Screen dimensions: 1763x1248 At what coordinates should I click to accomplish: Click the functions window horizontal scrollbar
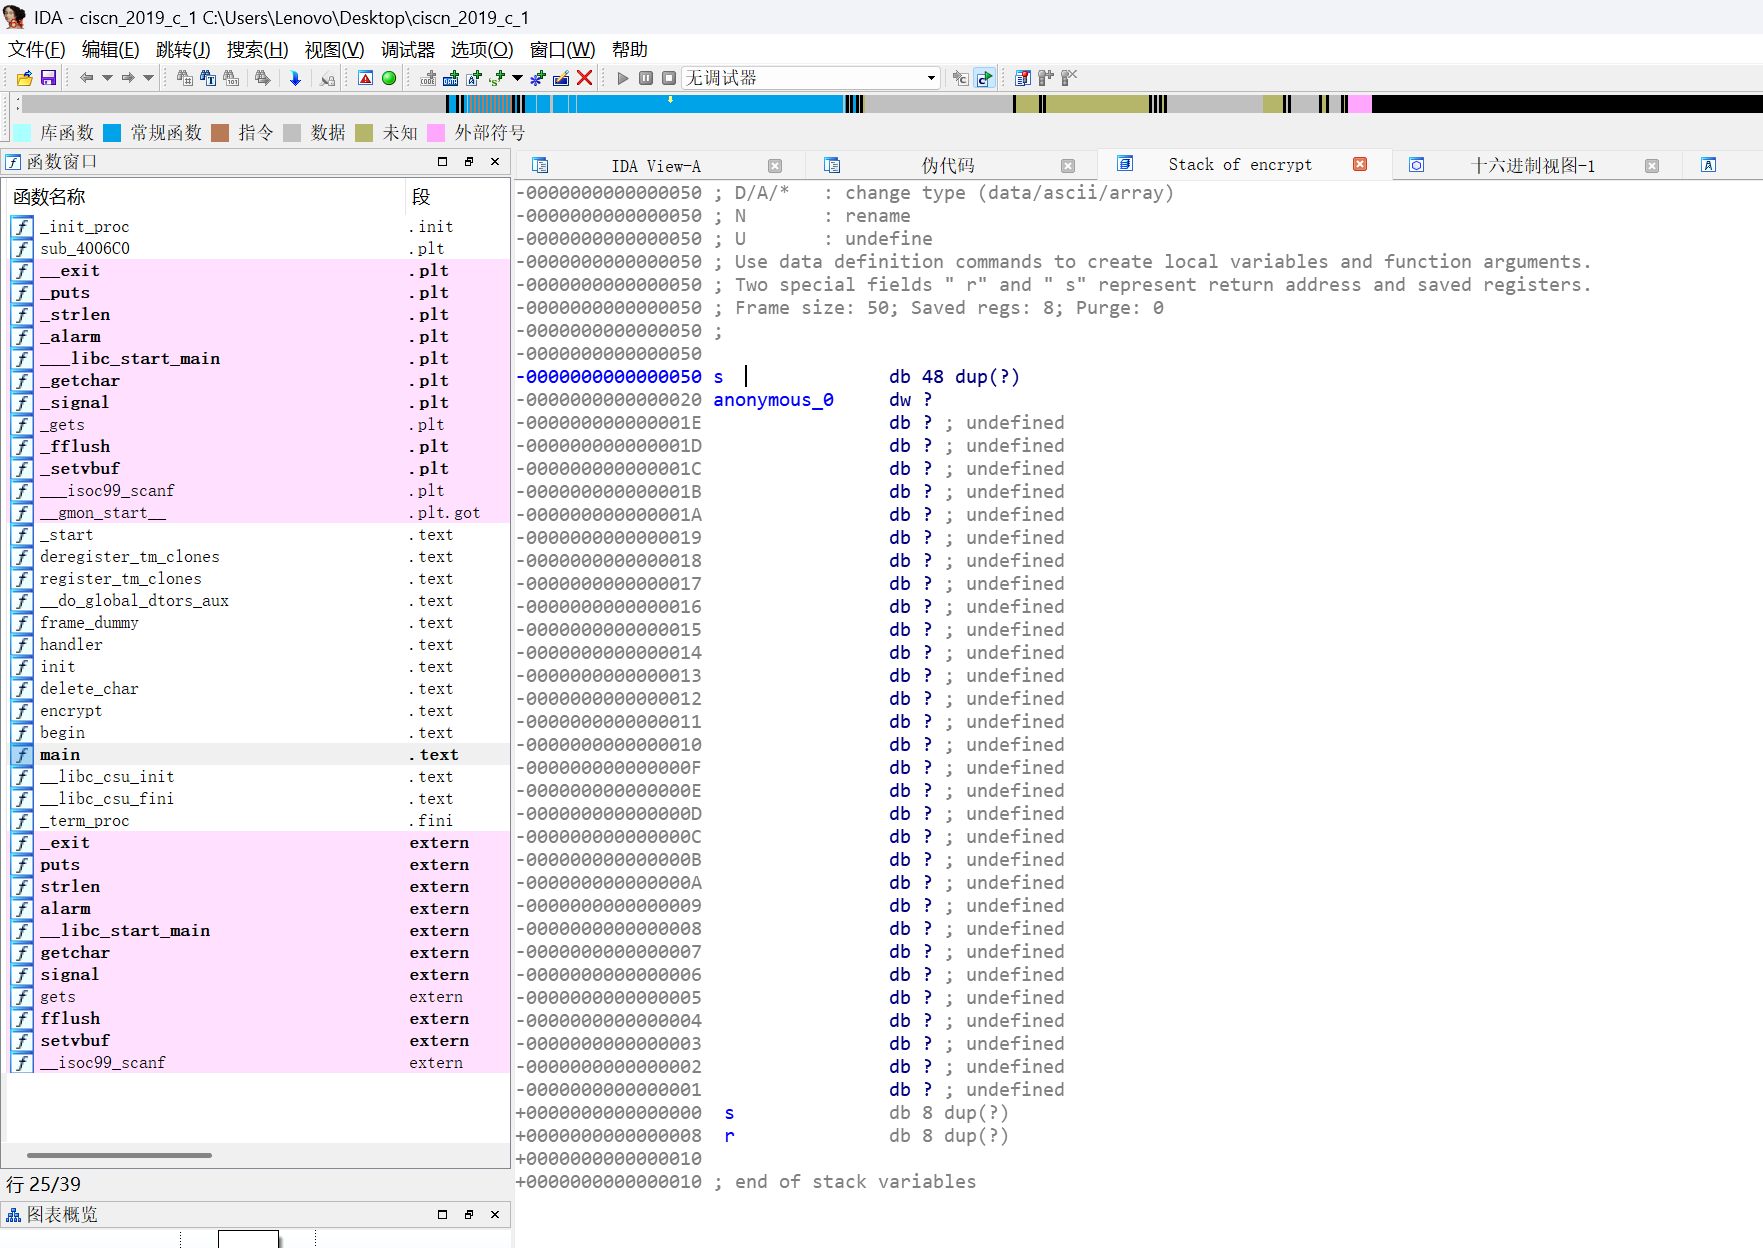pos(120,1155)
